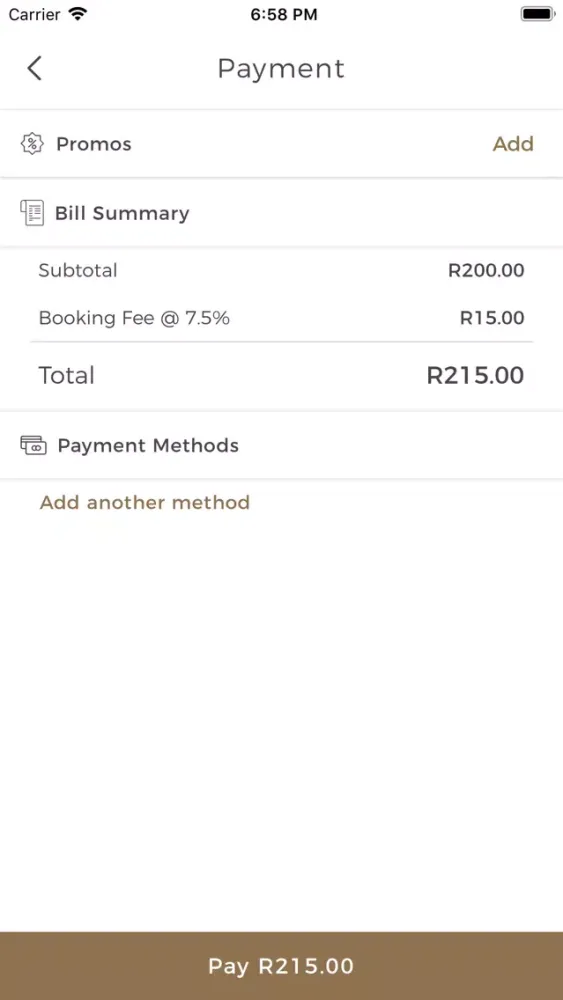Click the Total label
Screen dimensions: 563x1000
[66, 376]
